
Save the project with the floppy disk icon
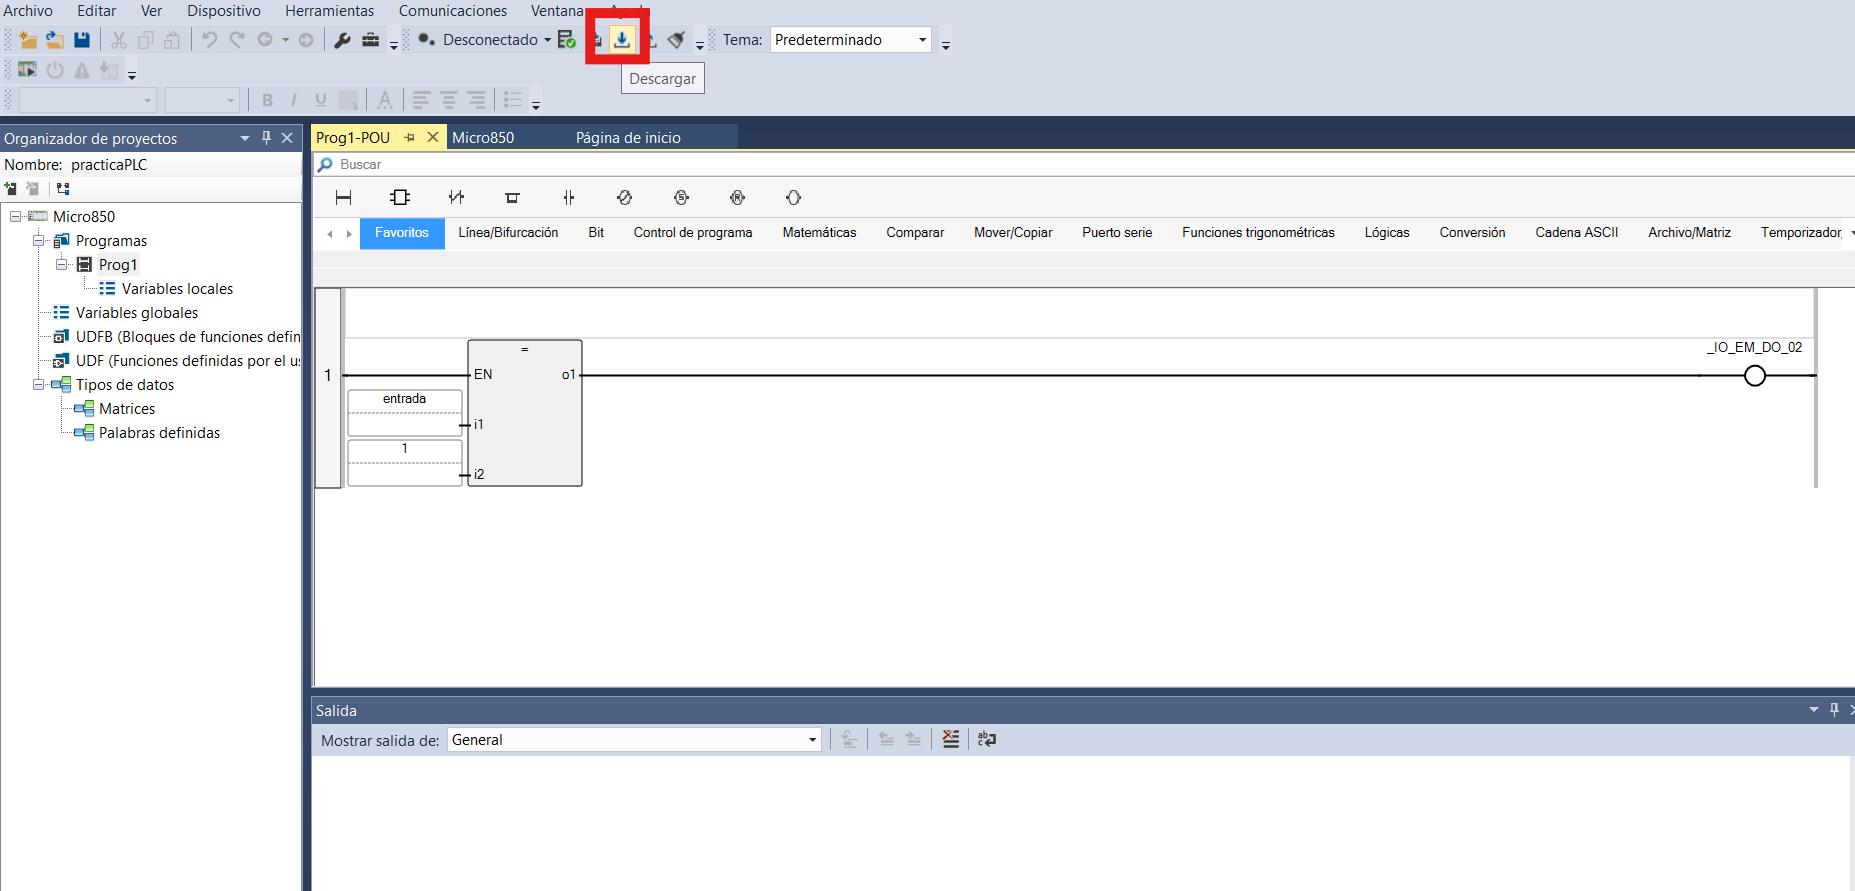tap(82, 40)
